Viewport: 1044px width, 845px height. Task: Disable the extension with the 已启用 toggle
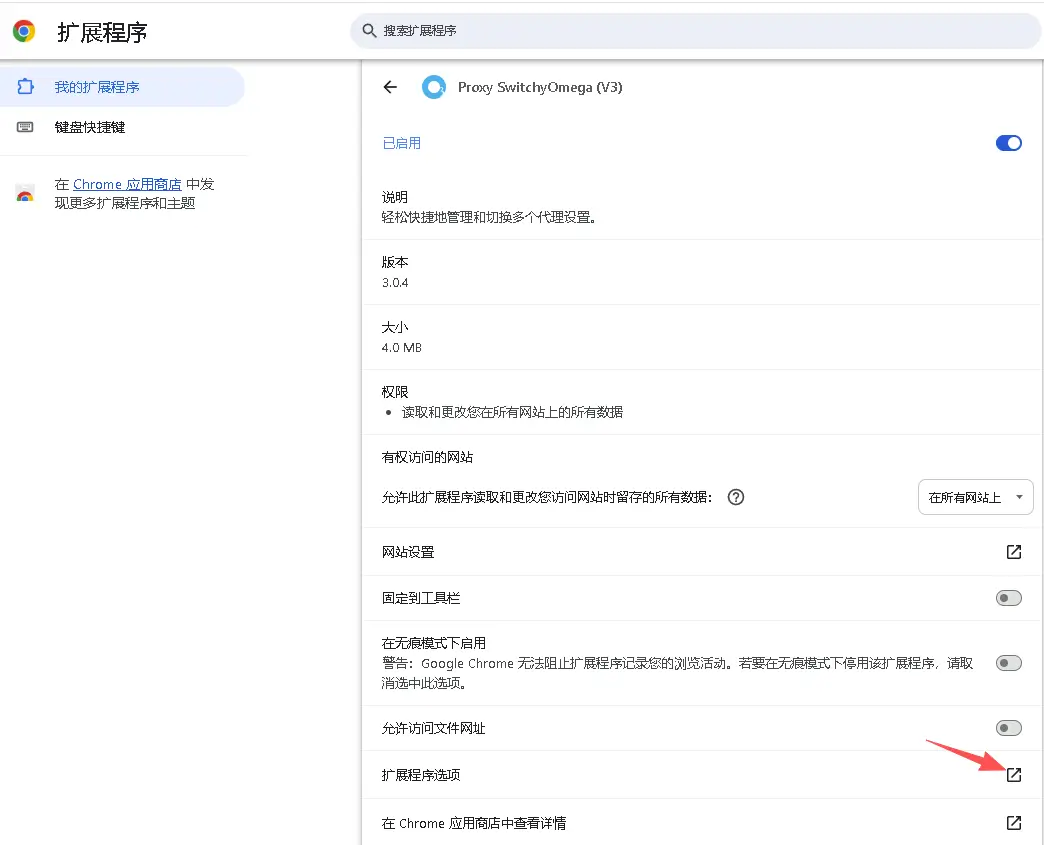point(1008,142)
